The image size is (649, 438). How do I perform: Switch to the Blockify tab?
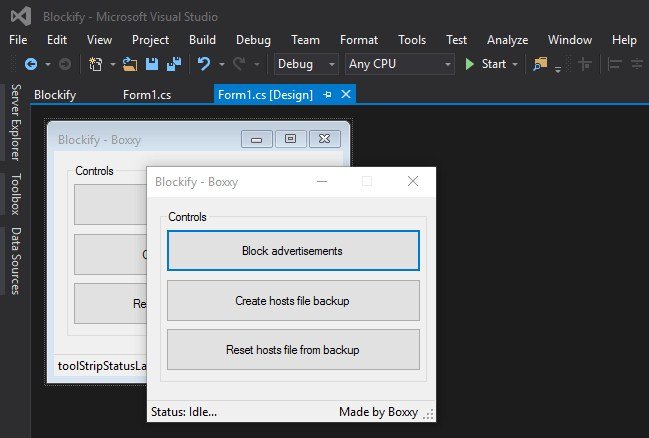point(55,95)
